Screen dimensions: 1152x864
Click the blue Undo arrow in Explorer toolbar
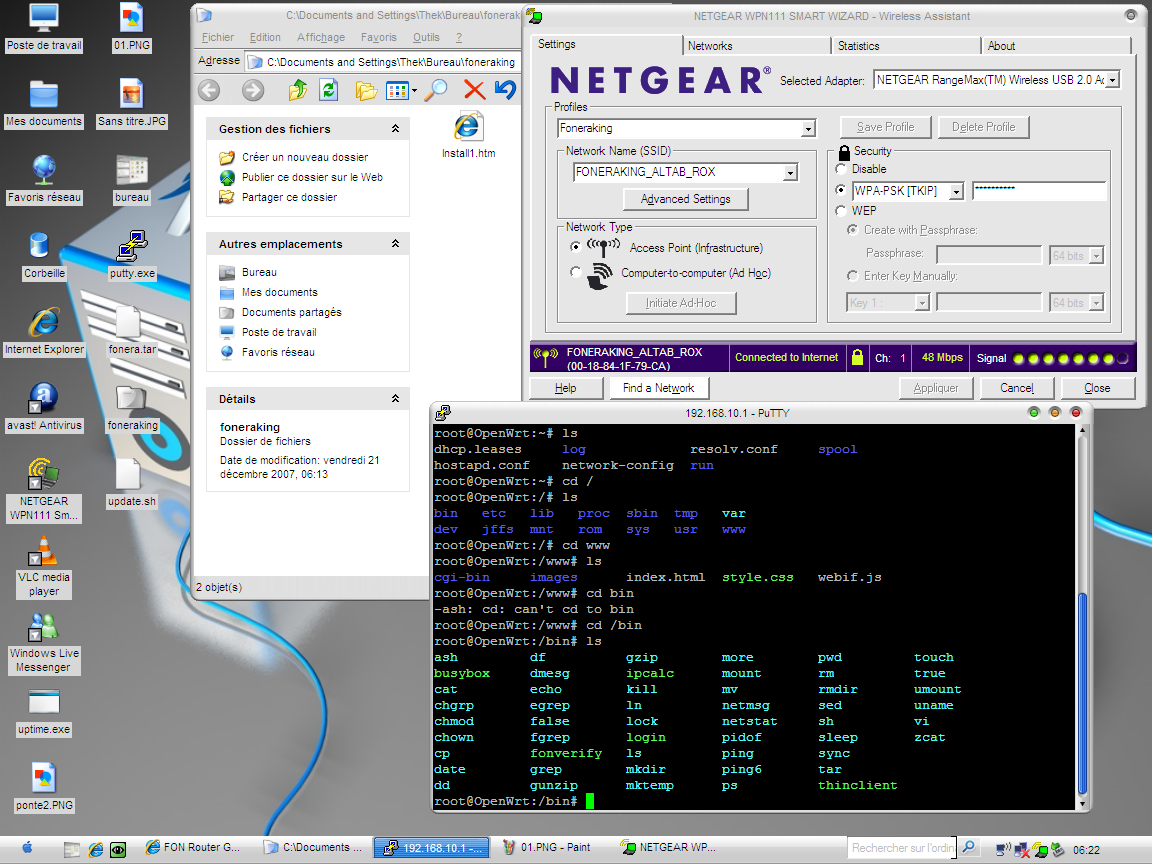coord(505,90)
